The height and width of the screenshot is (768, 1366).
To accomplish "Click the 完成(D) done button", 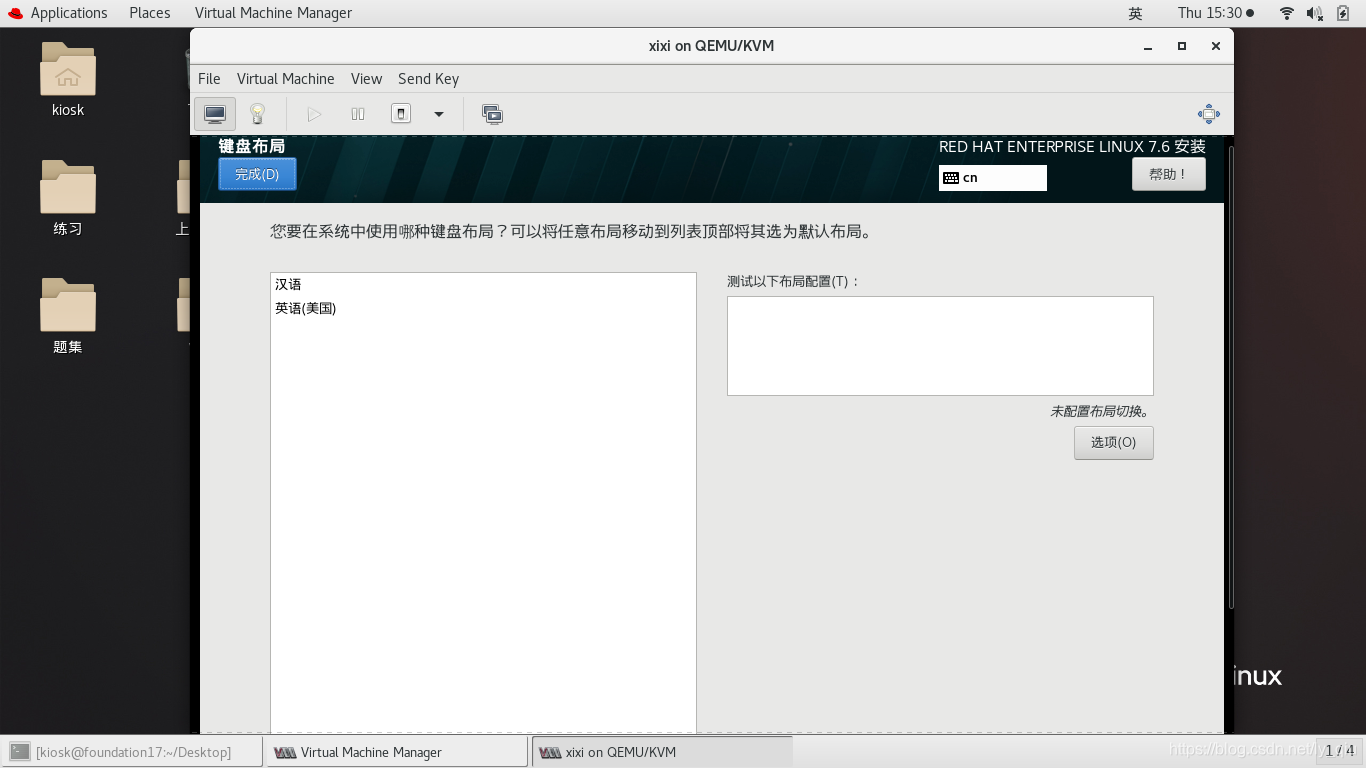I will click(x=257, y=174).
